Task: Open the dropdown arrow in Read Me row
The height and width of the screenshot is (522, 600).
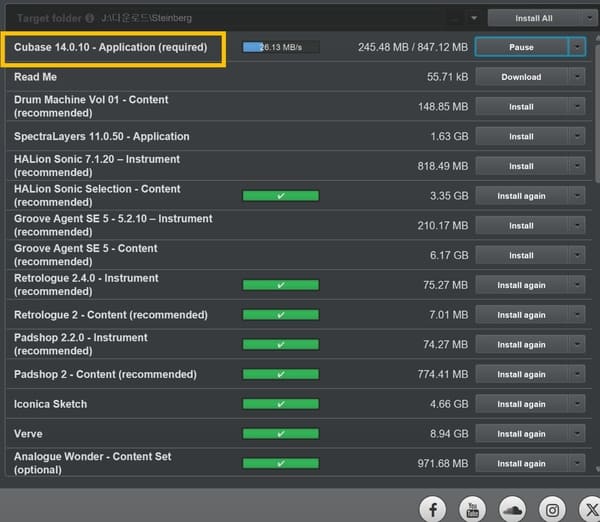Action: (x=577, y=77)
